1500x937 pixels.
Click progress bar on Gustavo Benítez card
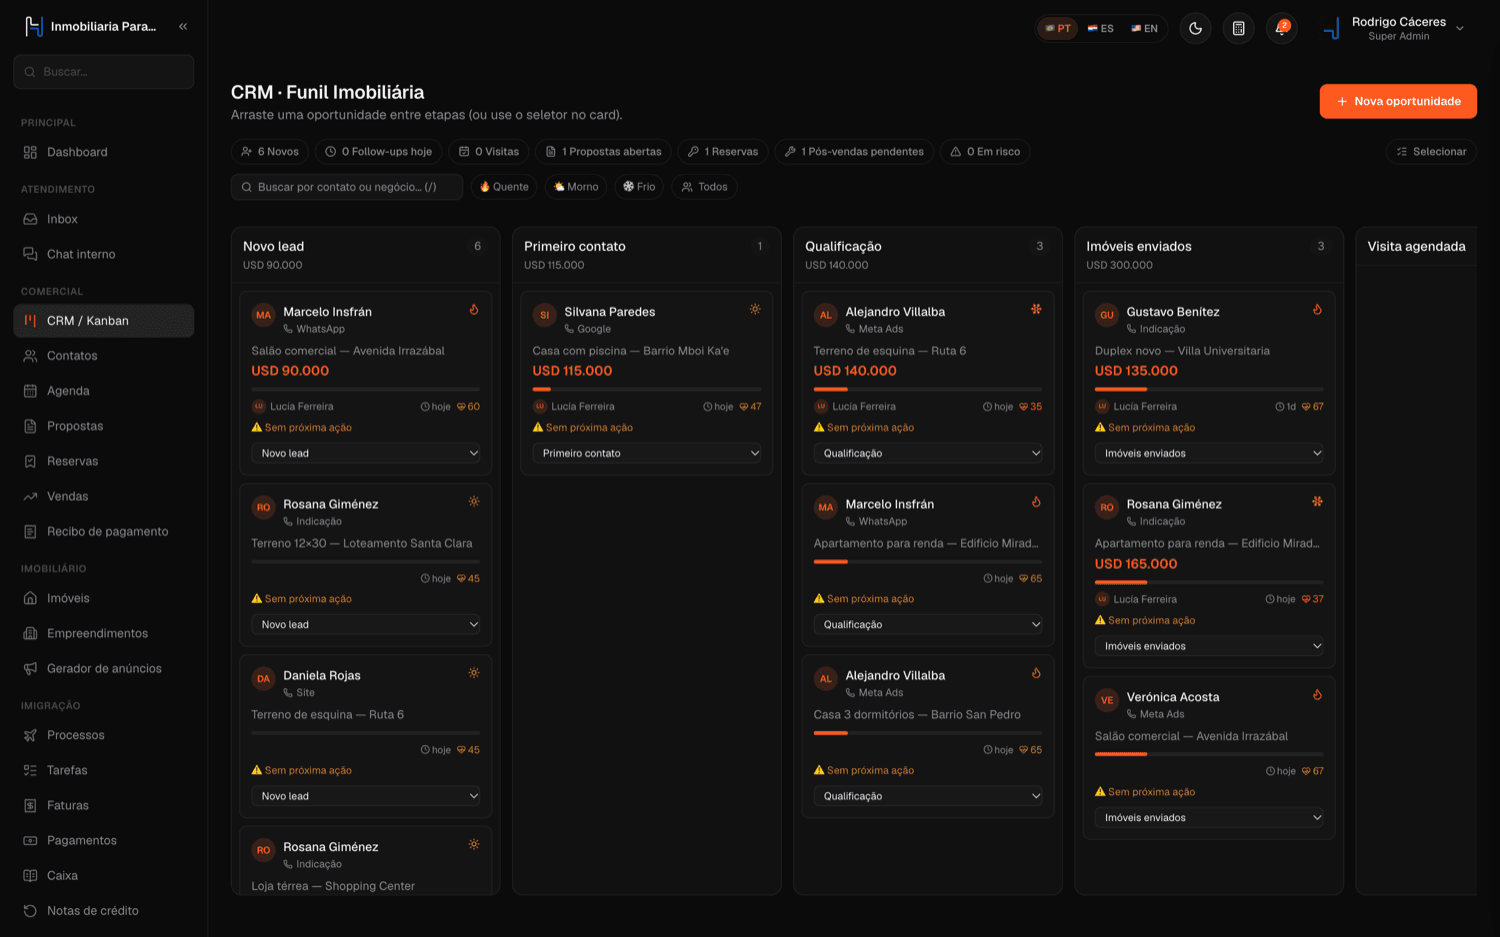(1209, 389)
